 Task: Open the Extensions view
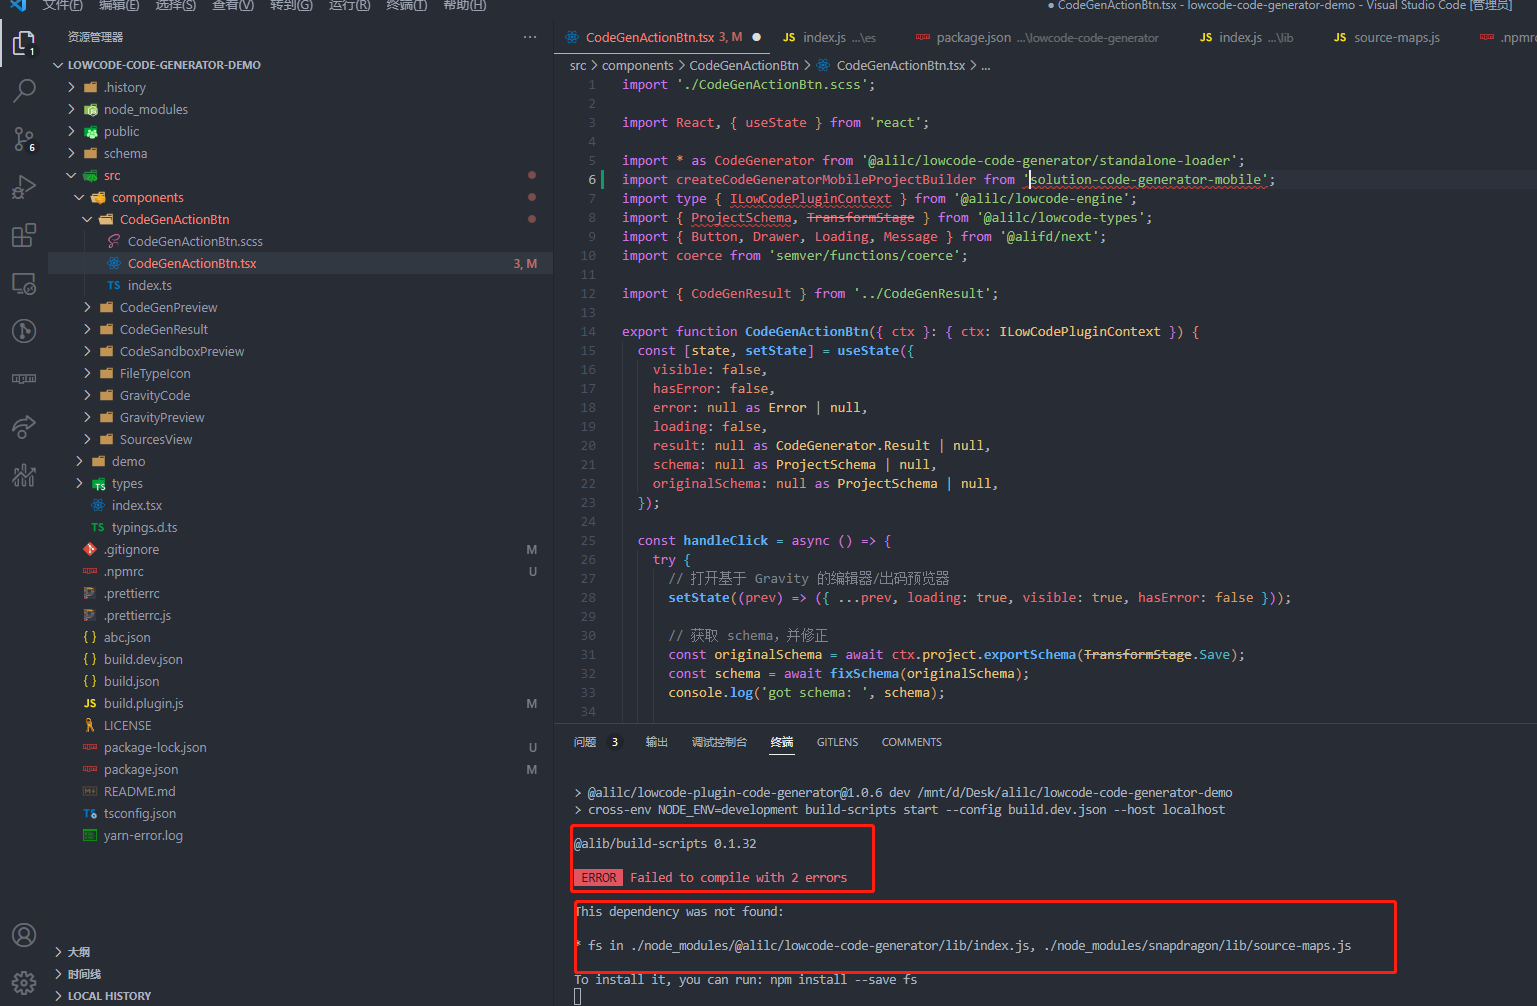24,235
